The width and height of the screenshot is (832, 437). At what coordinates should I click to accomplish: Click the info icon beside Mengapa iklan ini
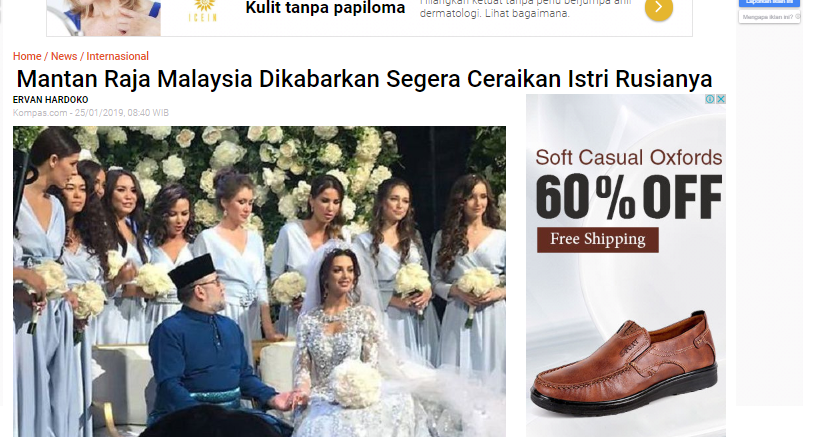pyautogui.click(x=798, y=17)
